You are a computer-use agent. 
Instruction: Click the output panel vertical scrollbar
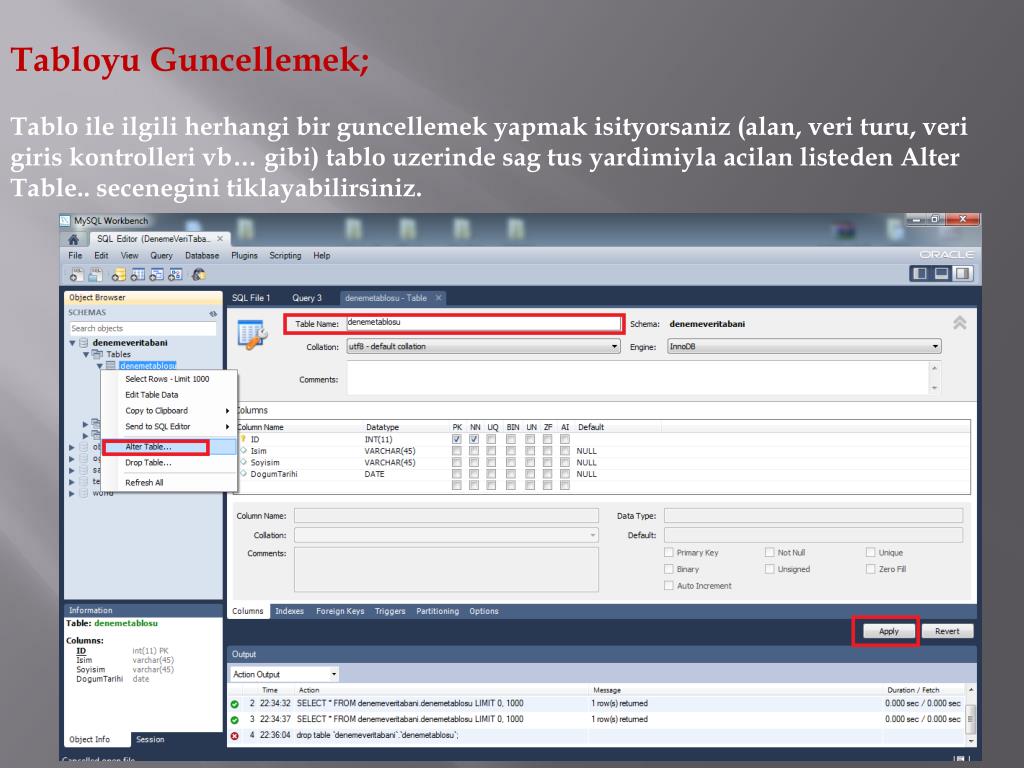pyautogui.click(x=970, y=716)
